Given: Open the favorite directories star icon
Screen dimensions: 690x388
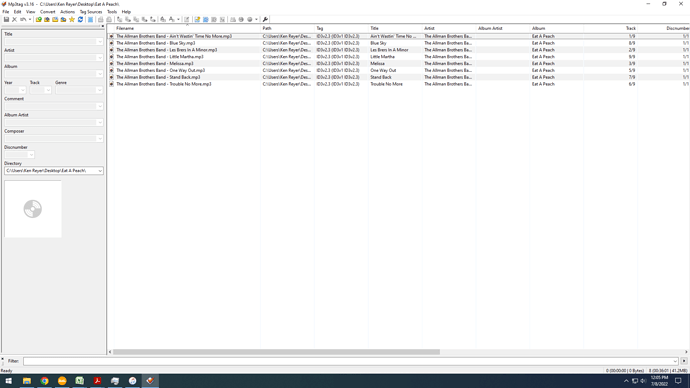Looking at the screenshot, I should (72, 19).
